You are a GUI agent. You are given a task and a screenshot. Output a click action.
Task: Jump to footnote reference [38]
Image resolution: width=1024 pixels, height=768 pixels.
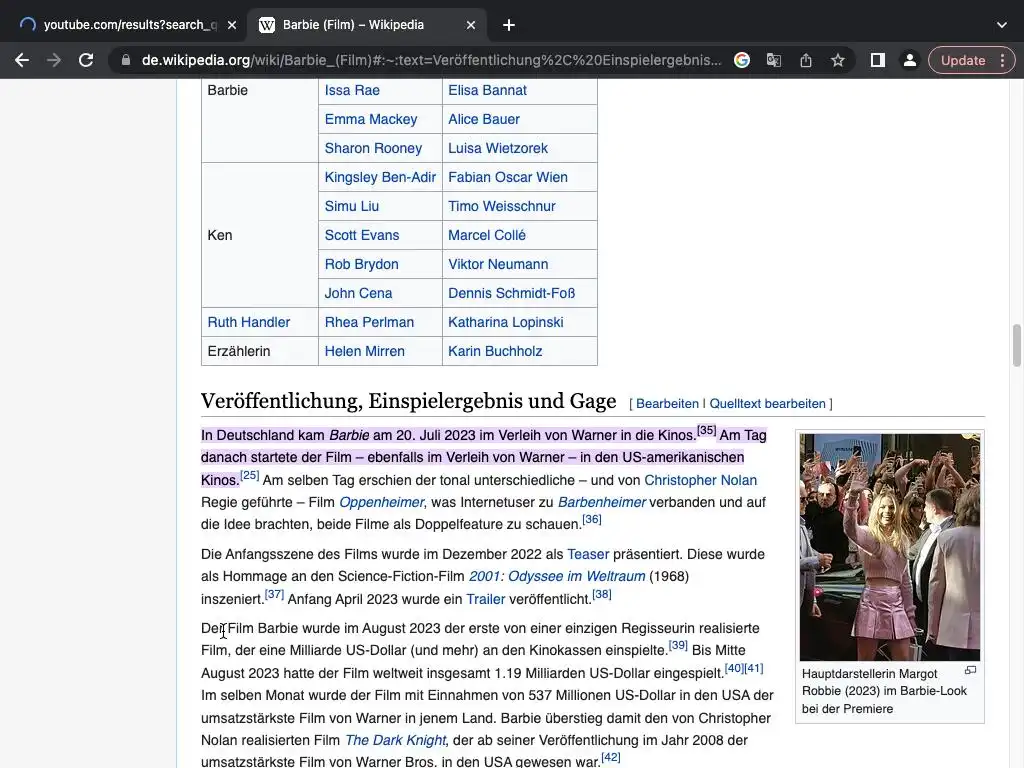point(601,594)
